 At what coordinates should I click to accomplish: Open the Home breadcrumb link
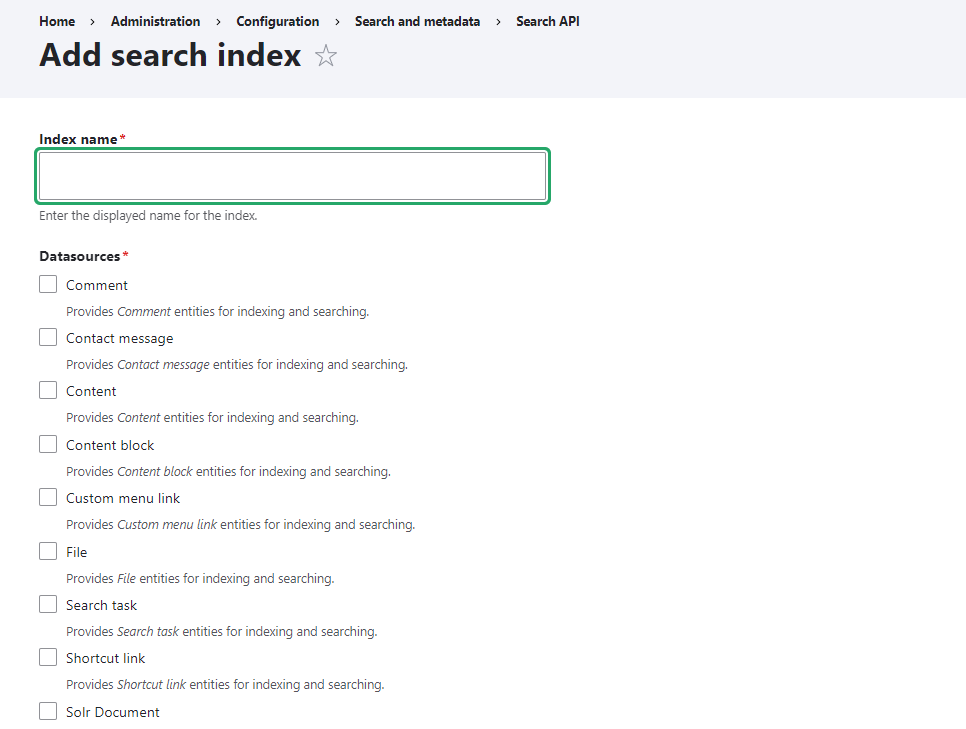[56, 21]
